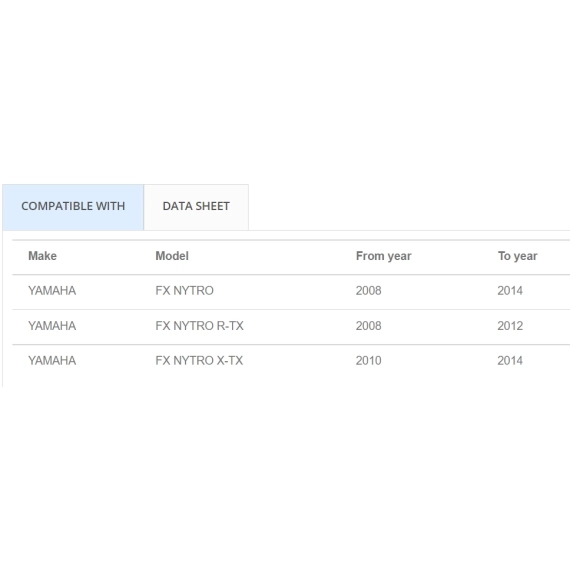Click blank panel area beneath the X-TX row
Screen dimensions: 570x570
coord(286,382)
